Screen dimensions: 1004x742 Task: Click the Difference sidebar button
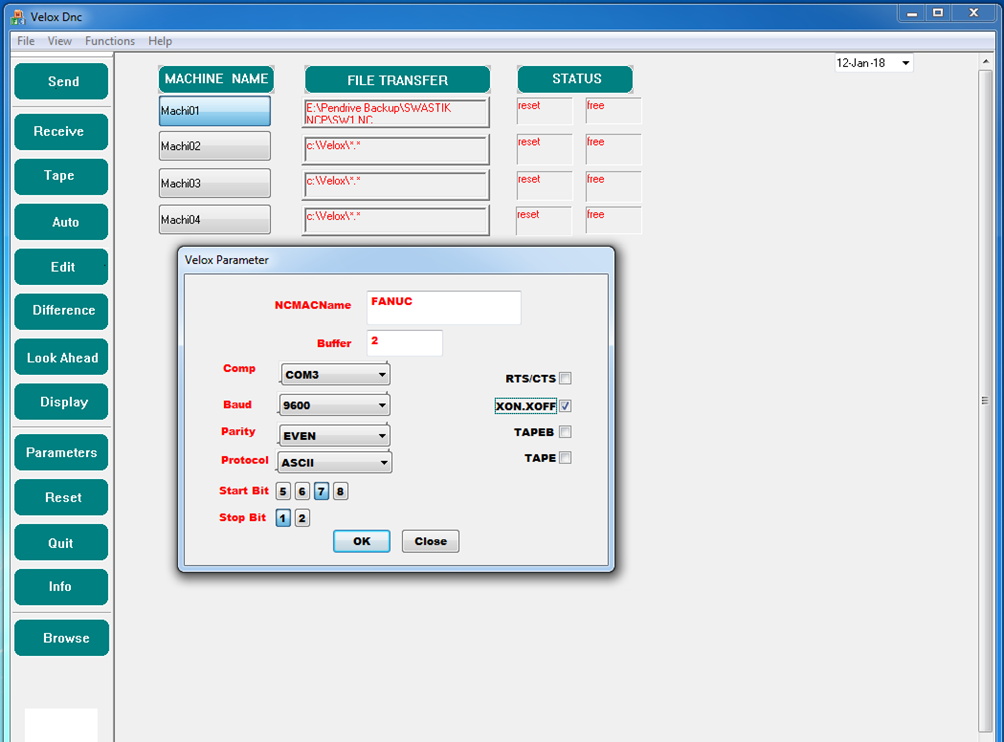(61, 311)
